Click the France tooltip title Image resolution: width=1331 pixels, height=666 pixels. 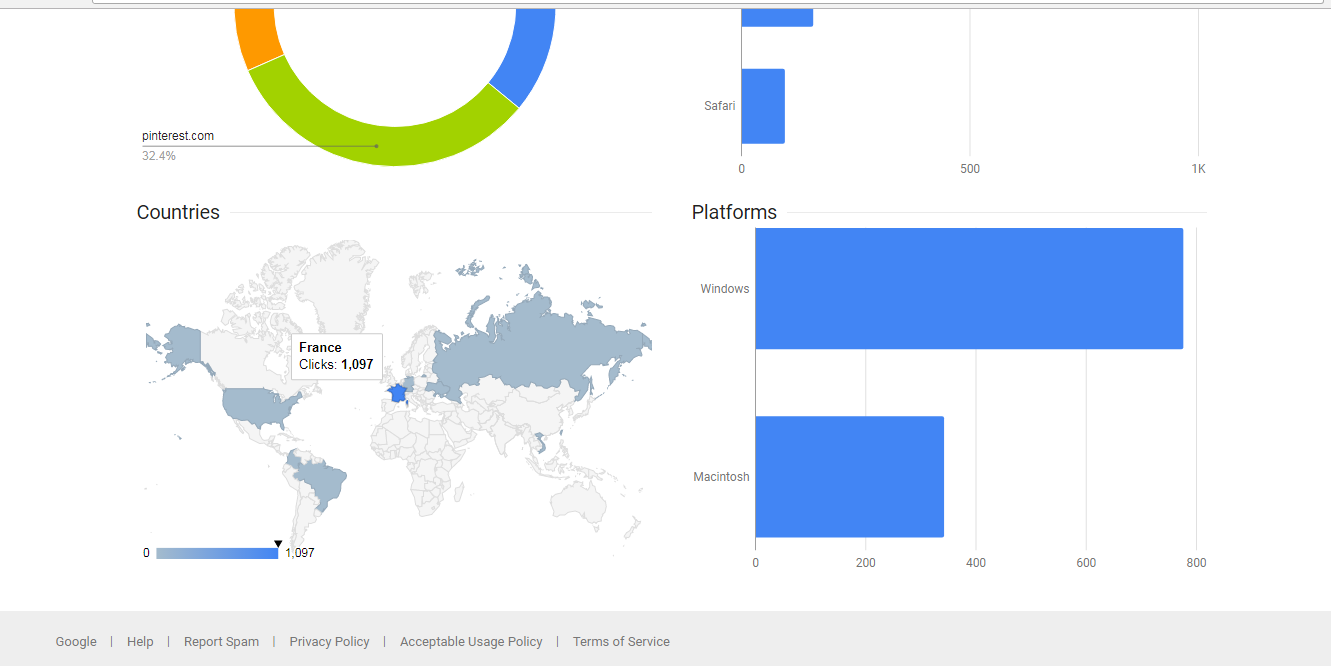[320, 347]
